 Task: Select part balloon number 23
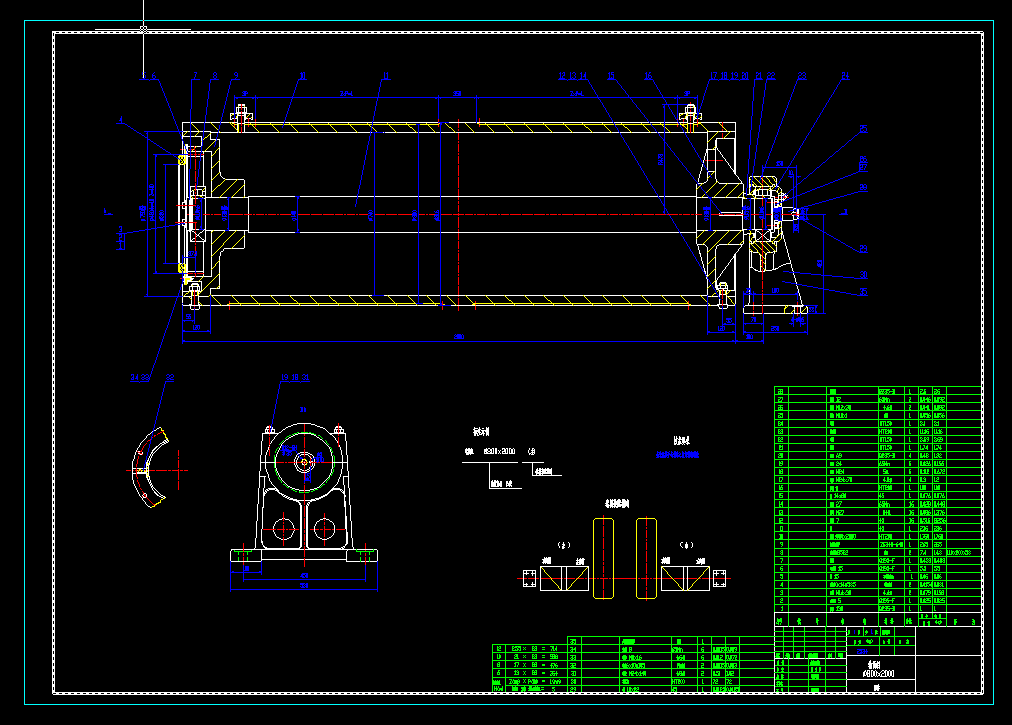pos(802,76)
